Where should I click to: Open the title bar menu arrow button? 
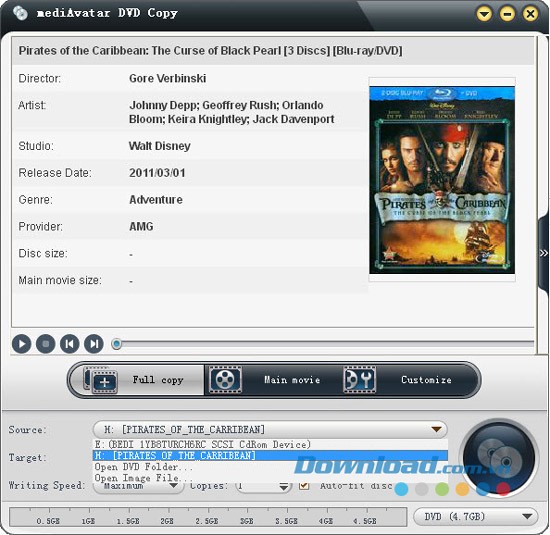(x=484, y=14)
